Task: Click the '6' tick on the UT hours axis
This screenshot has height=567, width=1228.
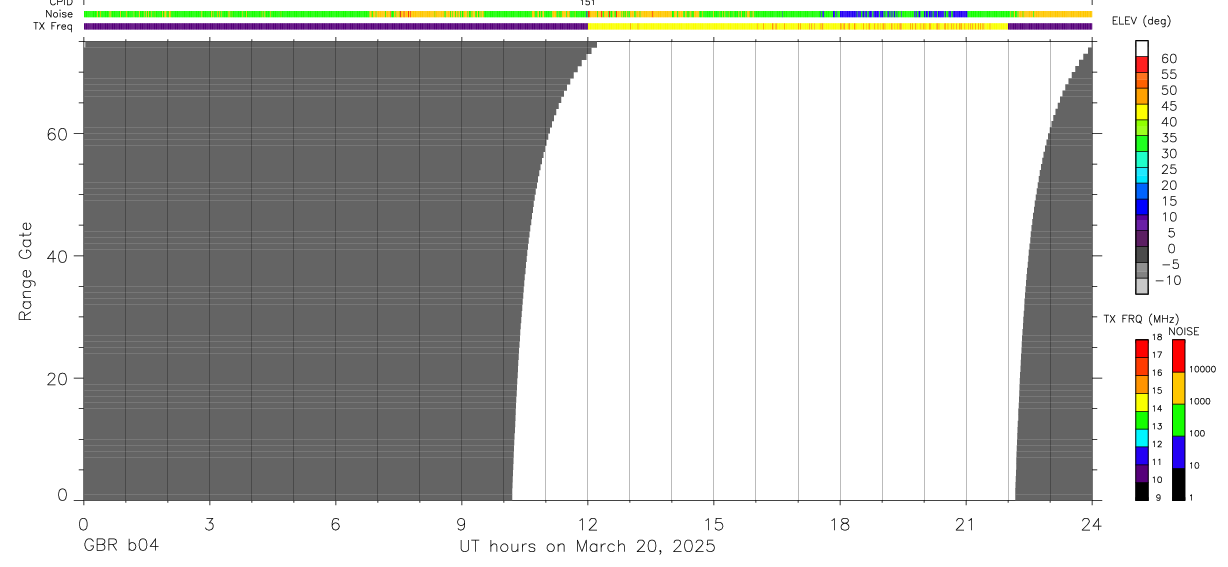Action: point(335,524)
